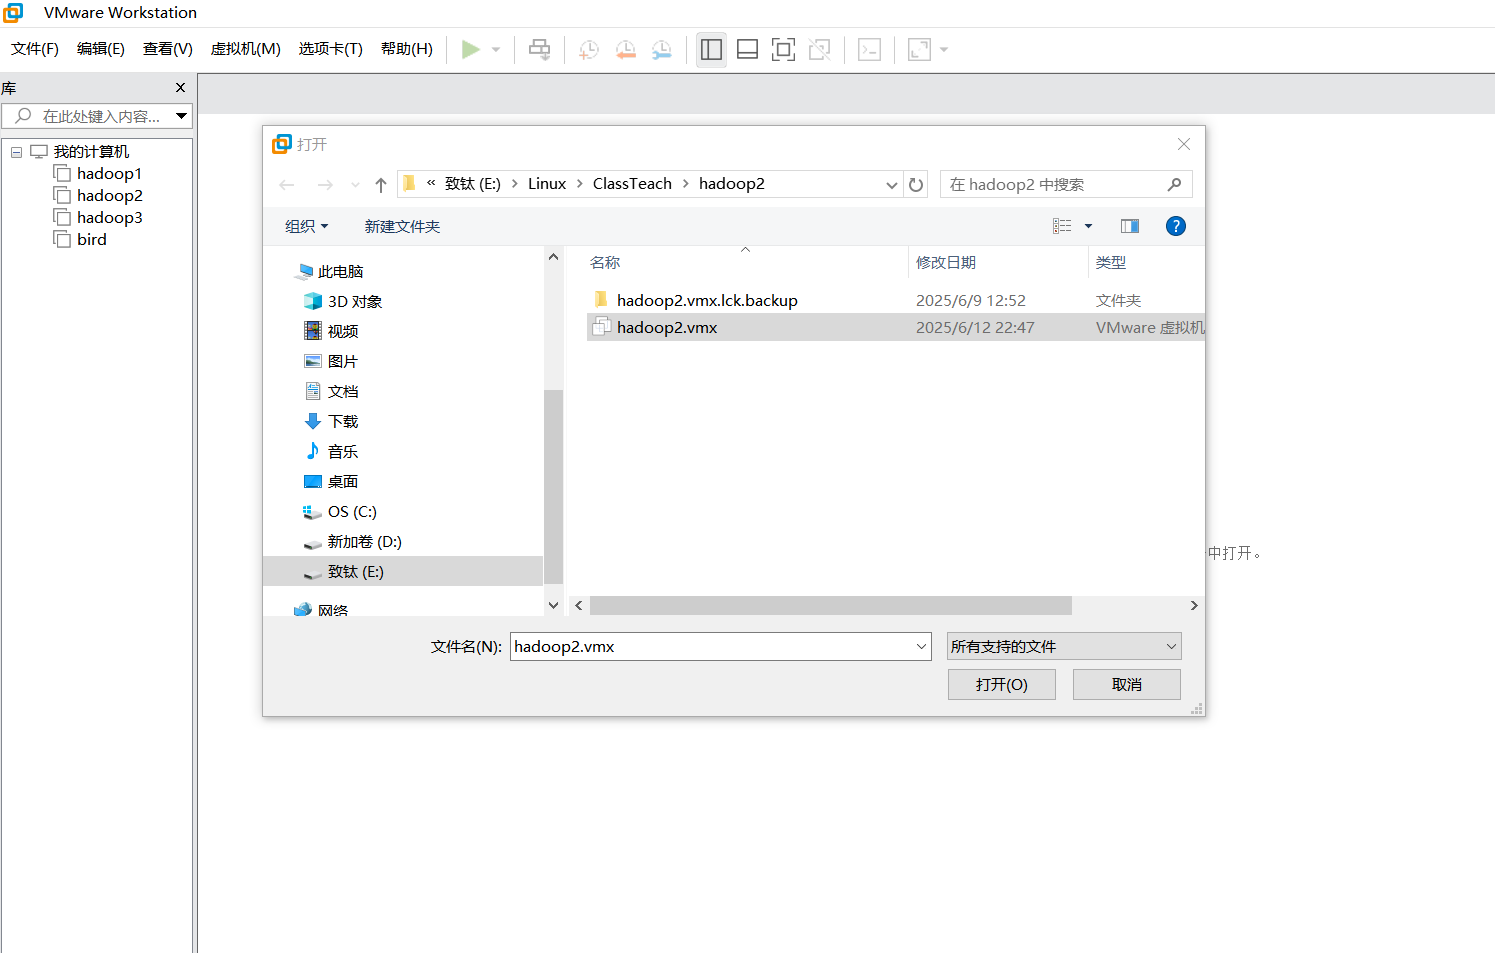Close the 库 library panel
The width and height of the screenshot is (1495, 953).
pyautogui.click(x=181, y=88)
